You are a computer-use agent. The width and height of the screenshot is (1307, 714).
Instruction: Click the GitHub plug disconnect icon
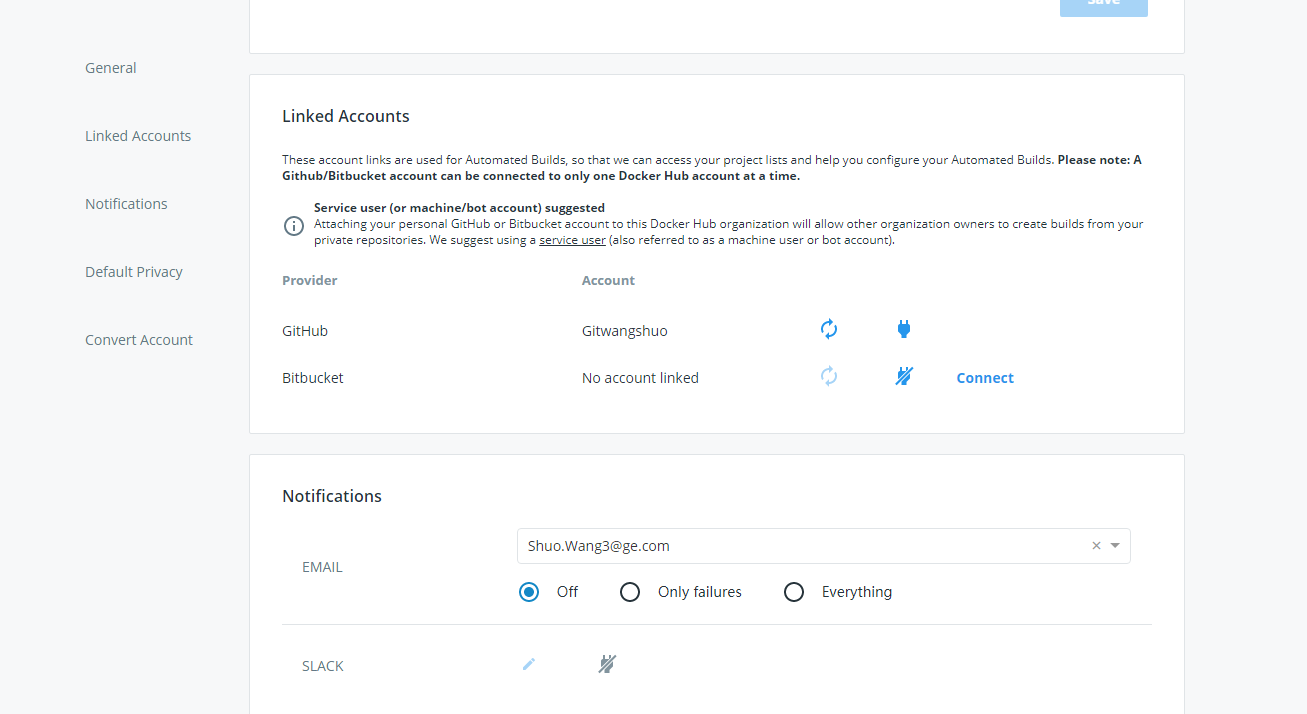coord(904,329)
